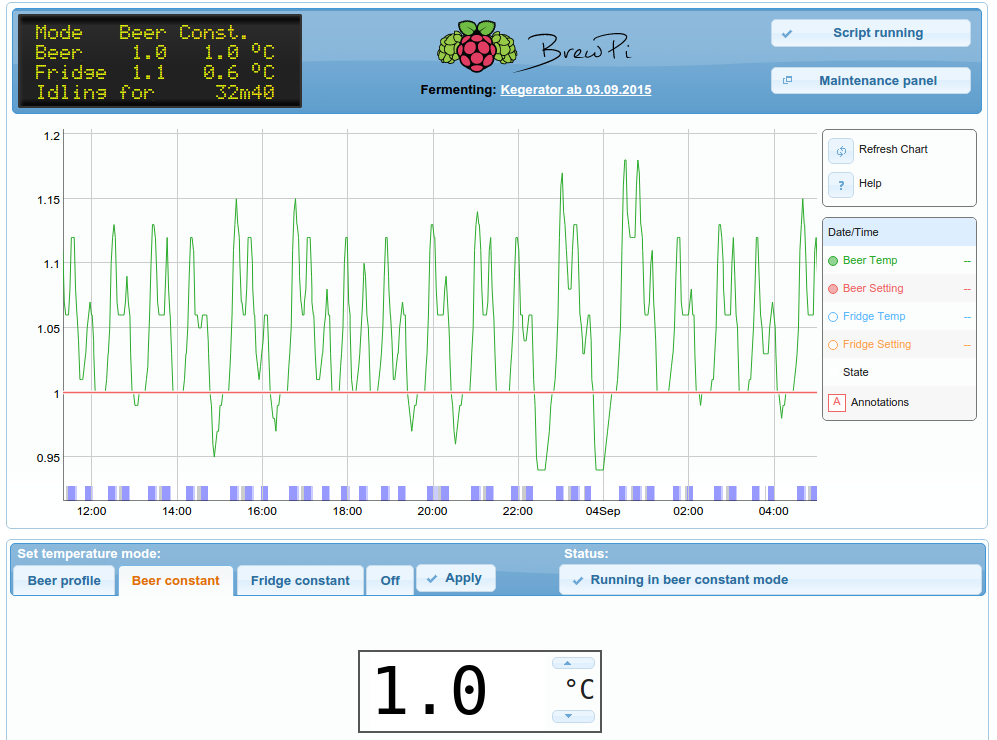Select the Beer constant tab

click(175, 580)
